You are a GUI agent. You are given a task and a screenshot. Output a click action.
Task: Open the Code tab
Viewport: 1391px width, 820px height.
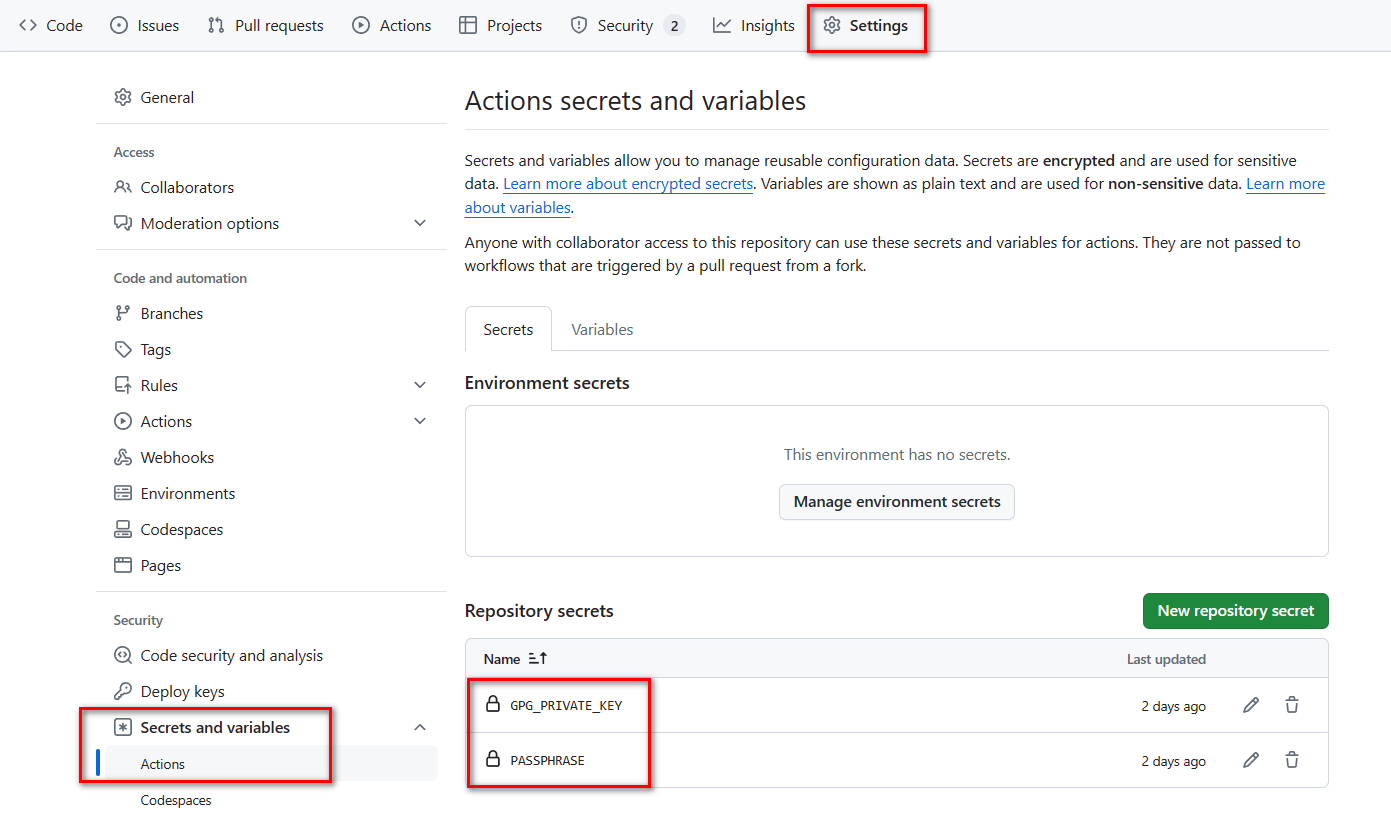[x=50, y=26]
